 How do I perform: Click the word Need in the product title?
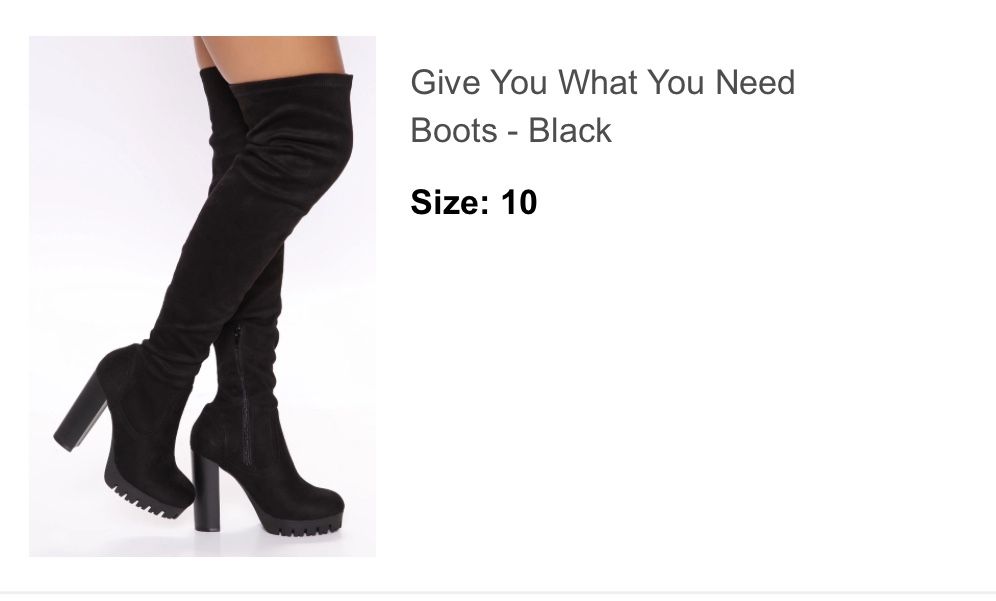(x=755, y=83)
